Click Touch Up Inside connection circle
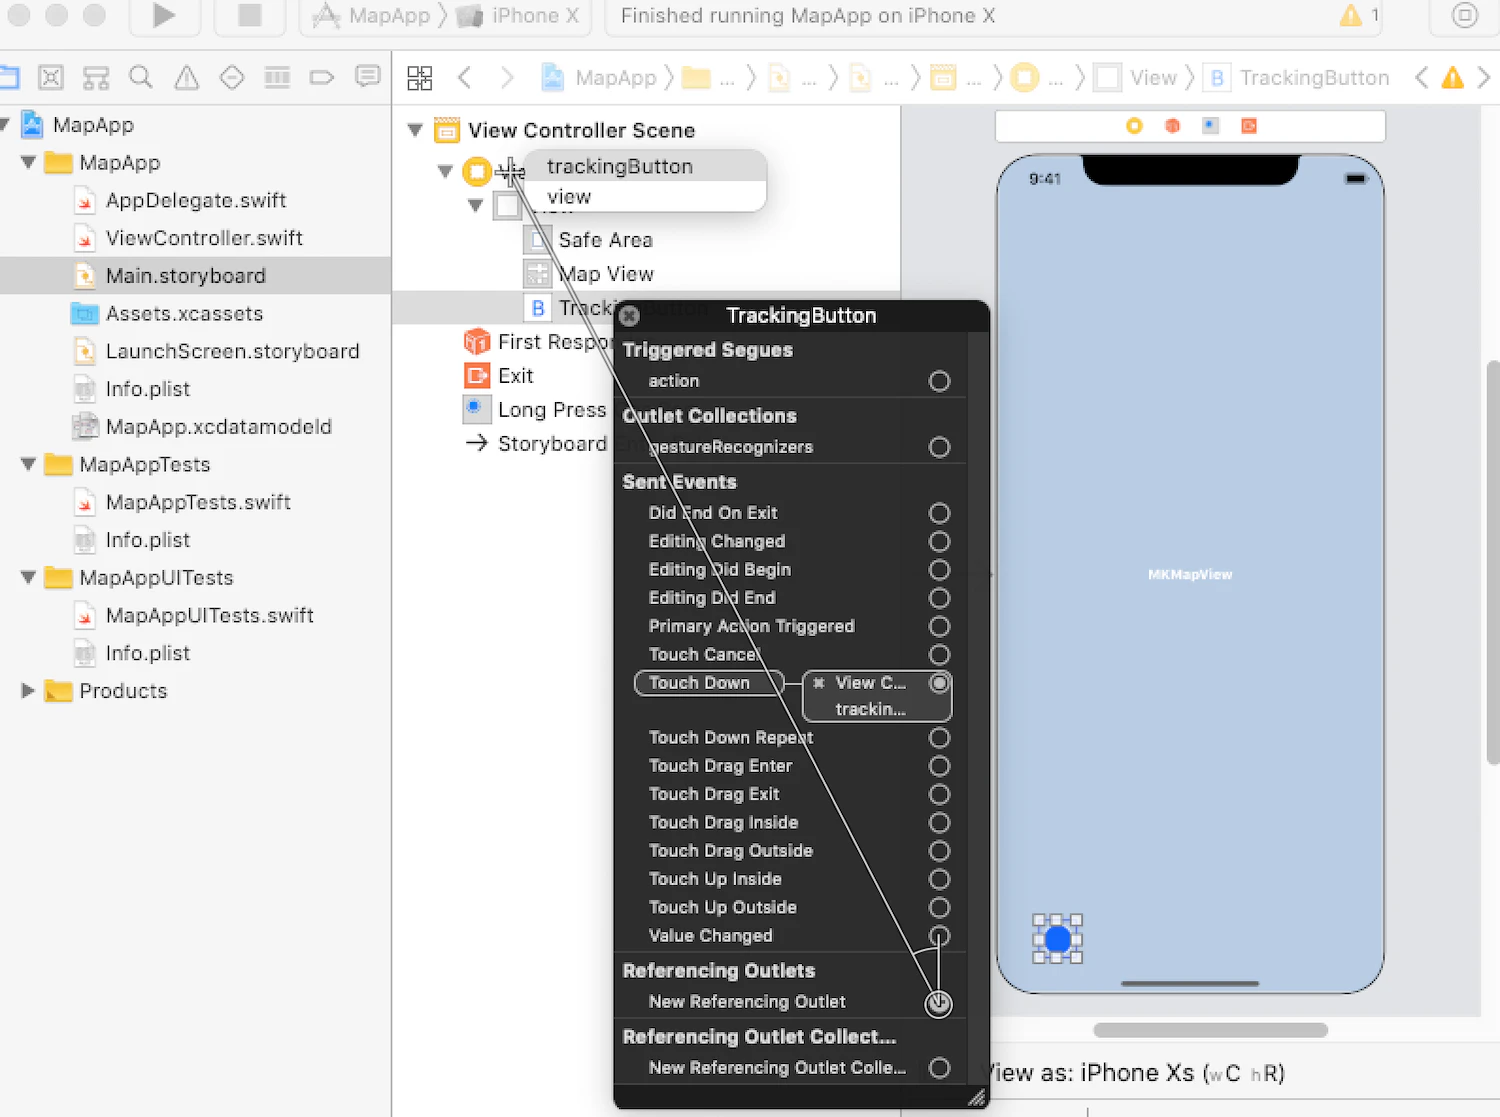 tap(939, 879)
